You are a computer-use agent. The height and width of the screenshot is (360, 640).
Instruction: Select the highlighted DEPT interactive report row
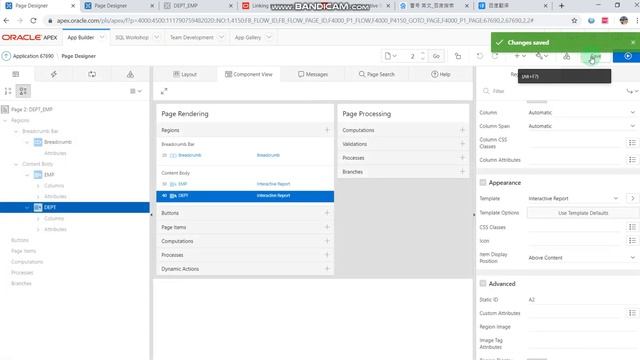pos(245,196)
